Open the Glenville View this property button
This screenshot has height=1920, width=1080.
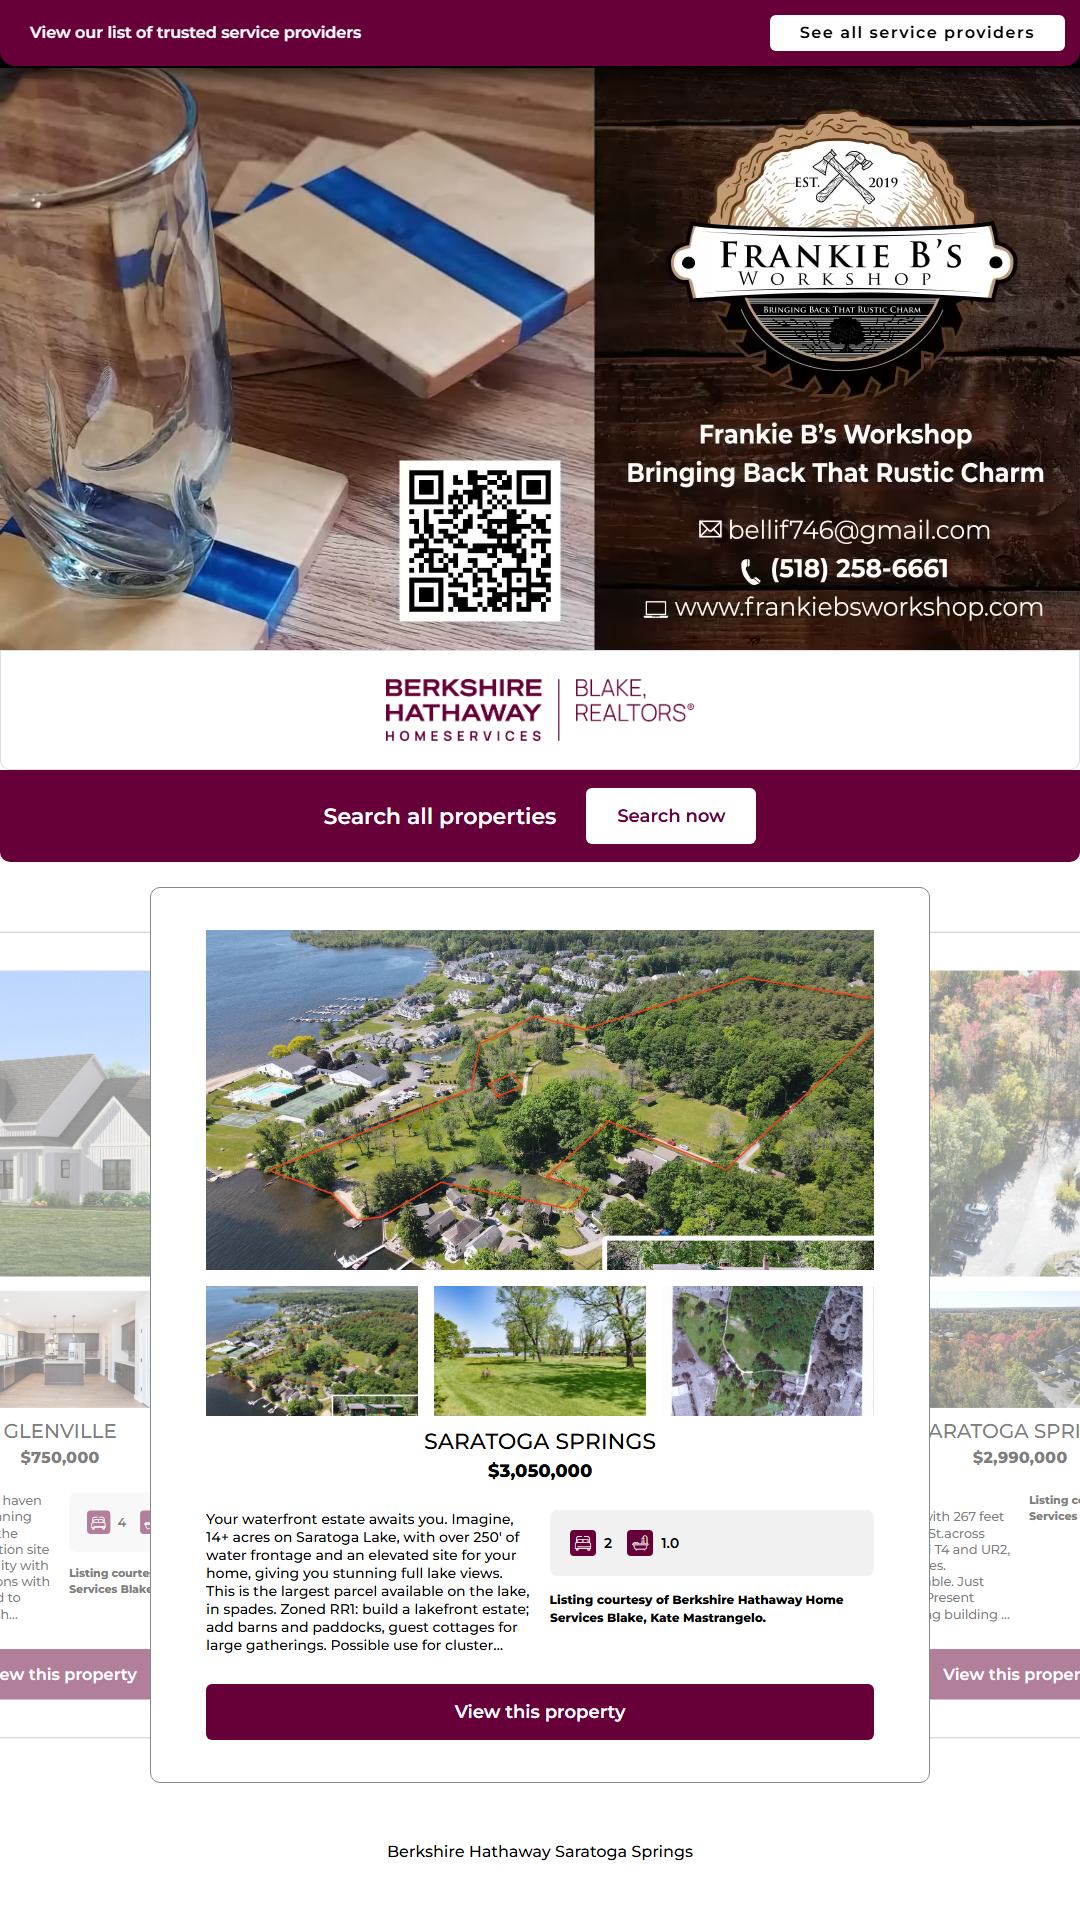[75, 1674]
